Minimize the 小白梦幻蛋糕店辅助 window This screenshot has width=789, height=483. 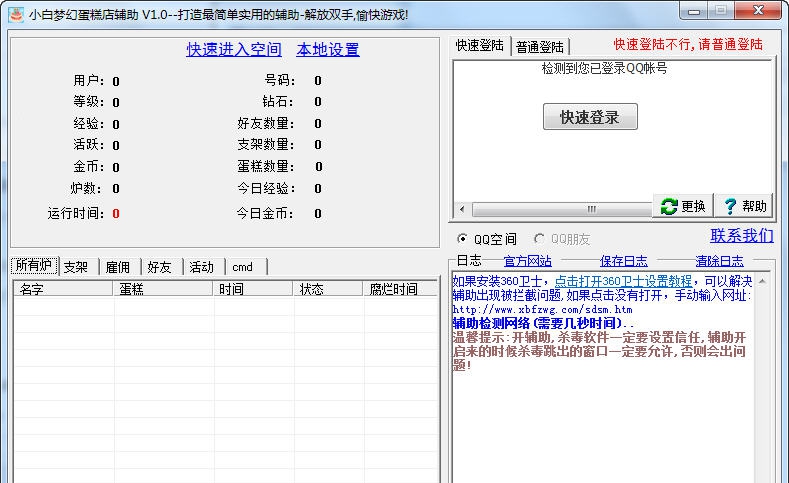pos(694,11)
